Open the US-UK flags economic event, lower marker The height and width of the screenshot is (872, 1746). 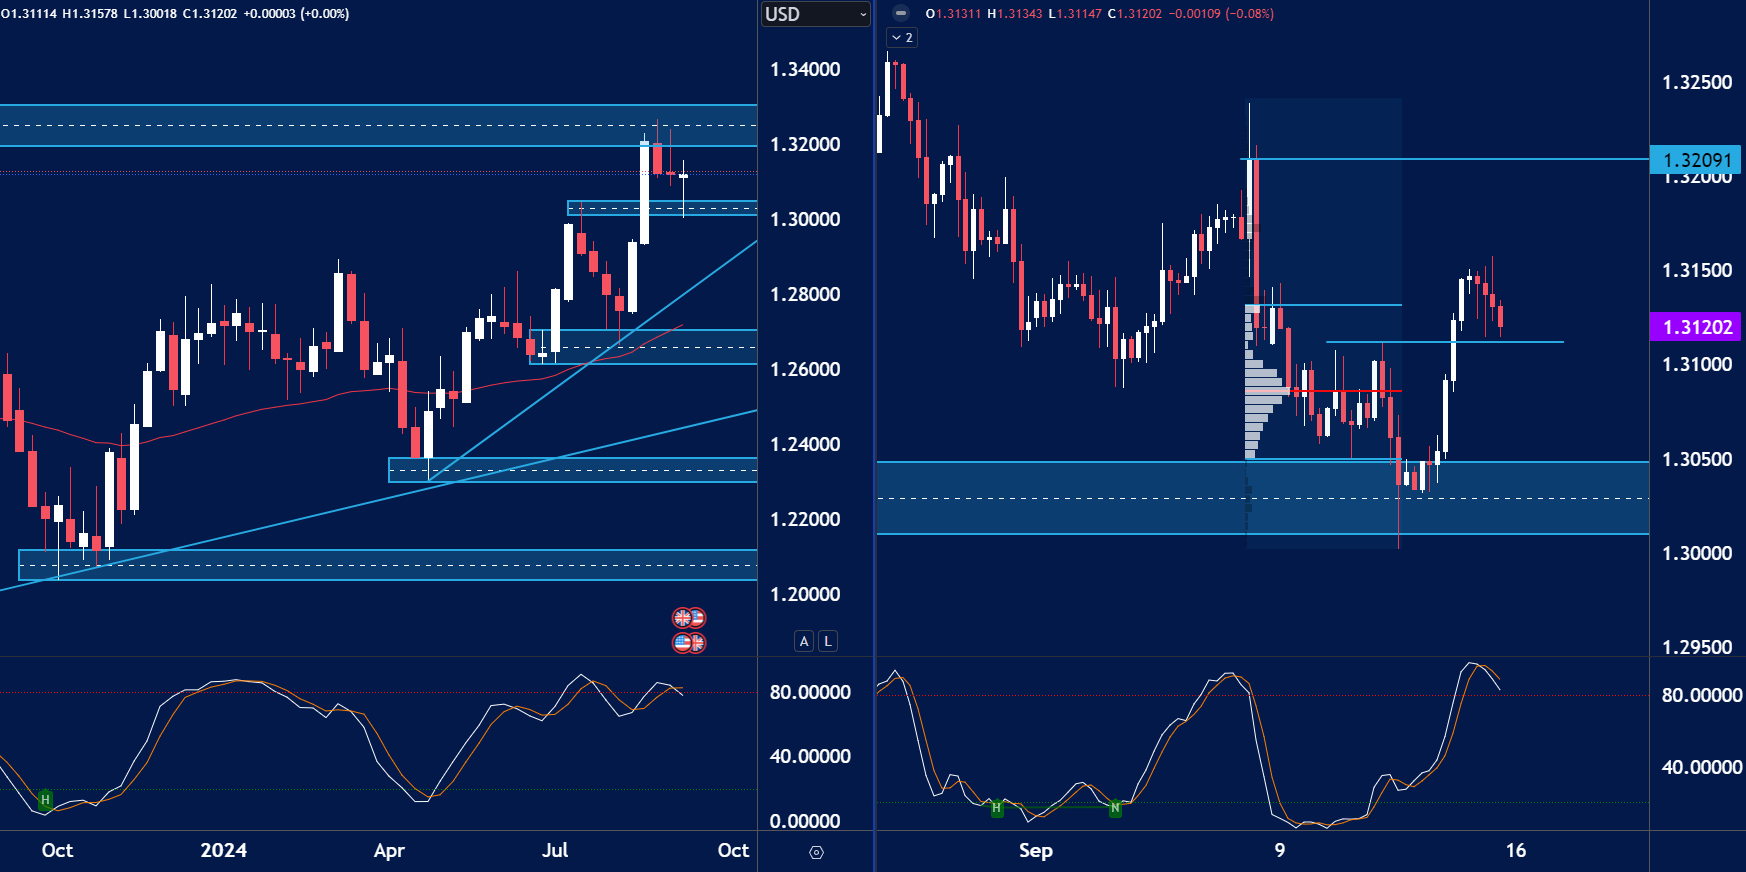tap(689, 642)
